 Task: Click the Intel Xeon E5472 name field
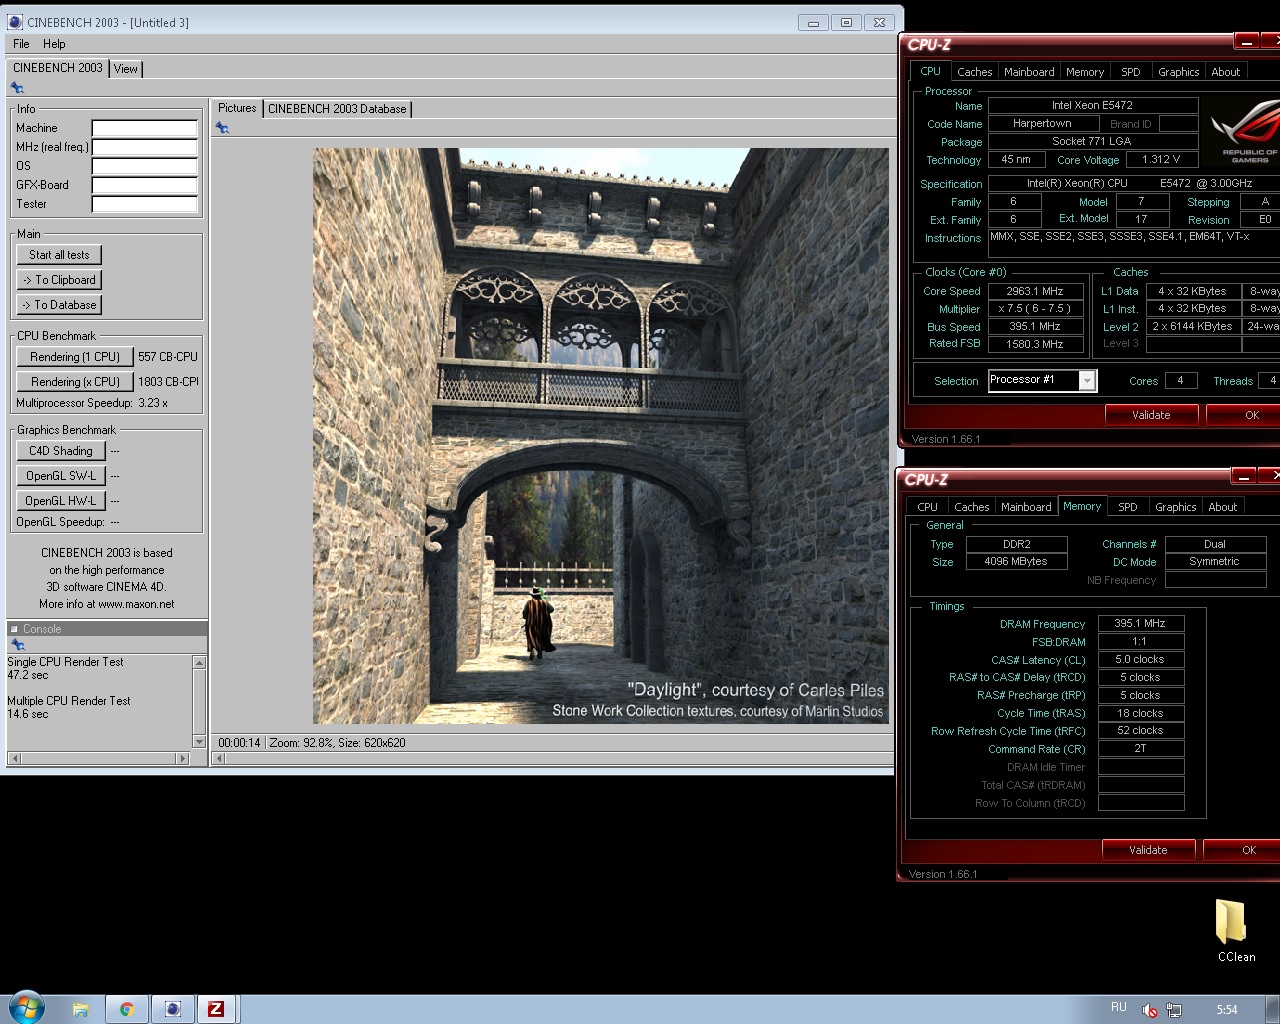coord(1092,105)
